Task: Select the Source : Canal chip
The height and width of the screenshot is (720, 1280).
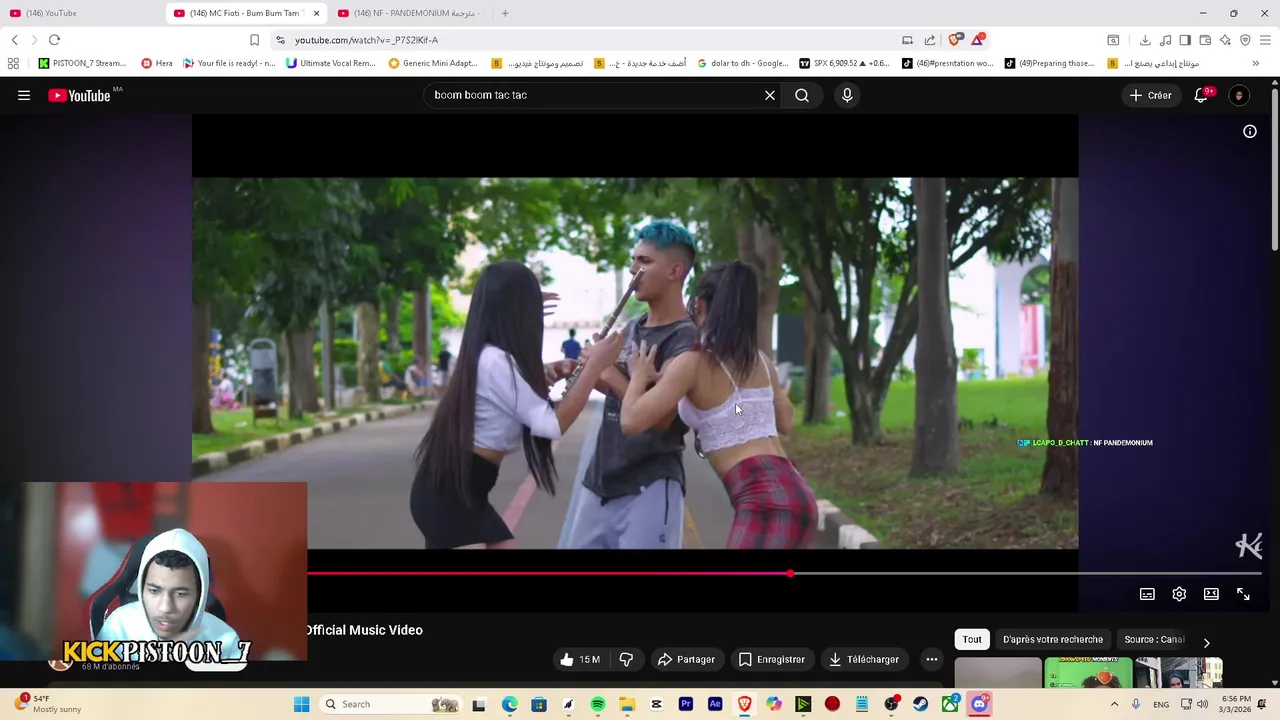Action: (x=1154, y=639)
